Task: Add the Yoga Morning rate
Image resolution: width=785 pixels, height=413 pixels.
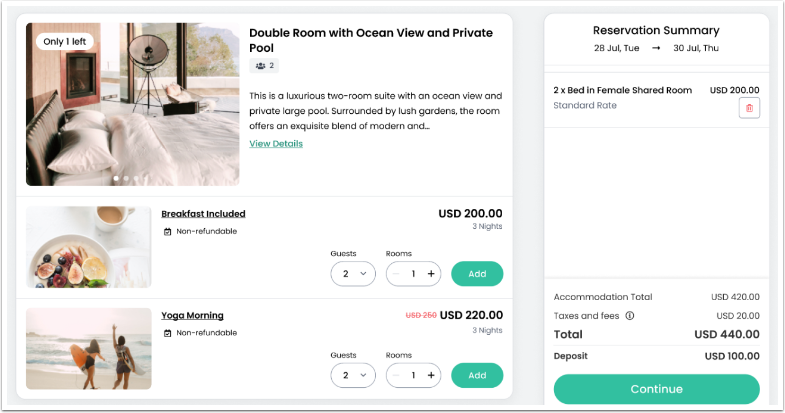Action: [x=477, y=376]
